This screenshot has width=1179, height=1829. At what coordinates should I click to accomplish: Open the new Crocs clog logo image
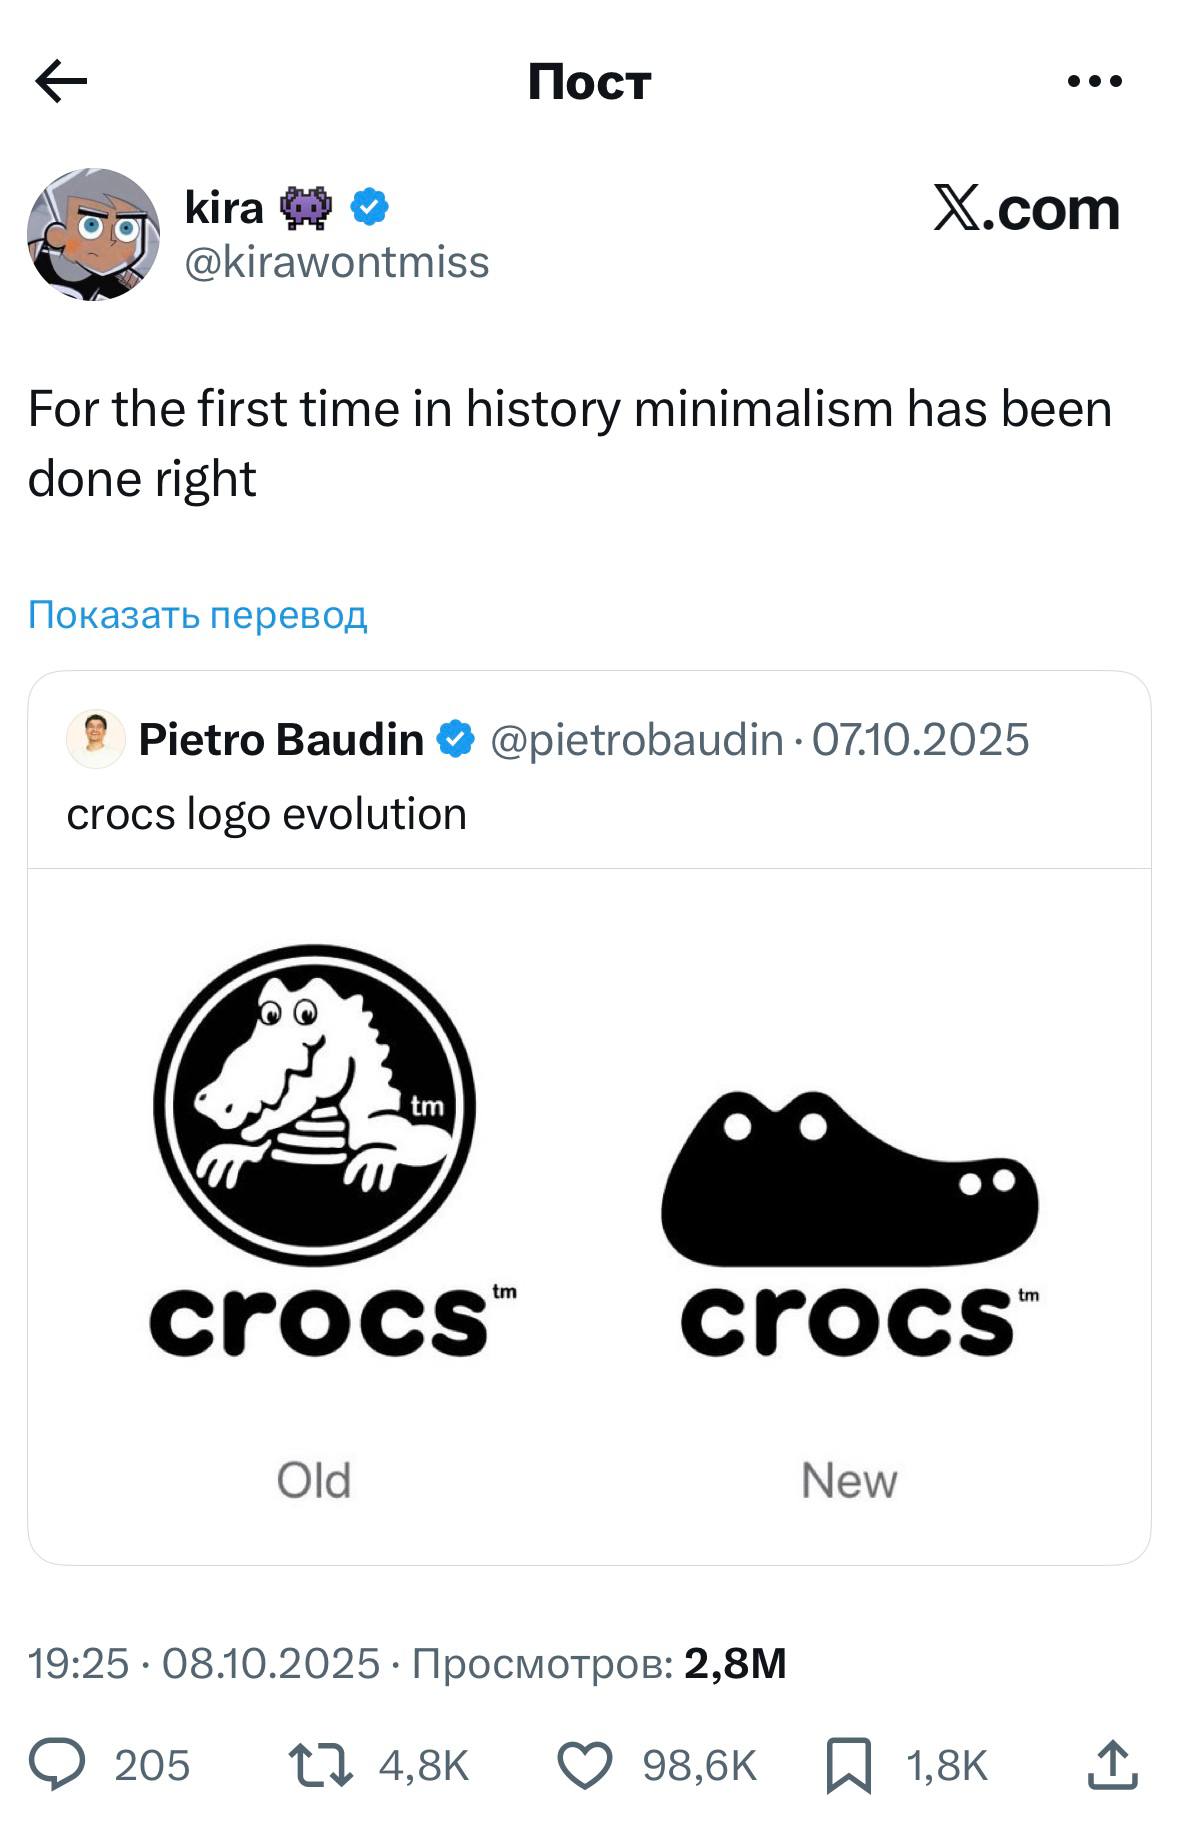(850, 1222)
